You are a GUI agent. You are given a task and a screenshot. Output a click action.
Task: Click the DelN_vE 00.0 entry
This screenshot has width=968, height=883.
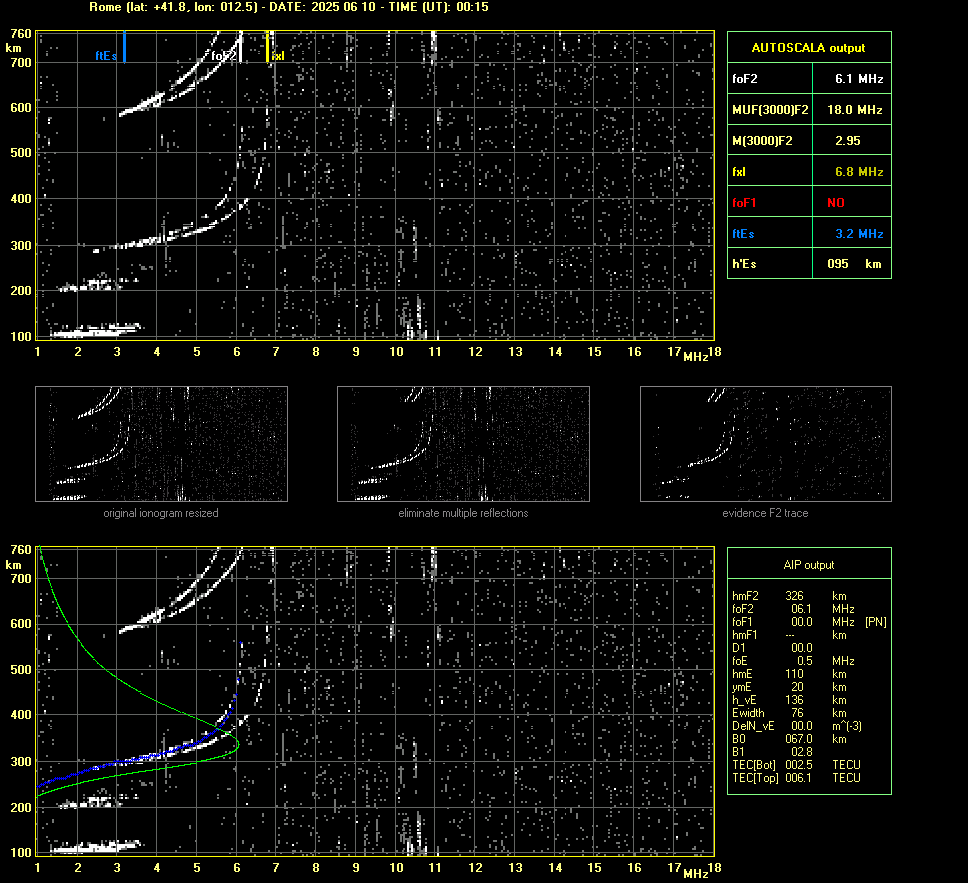coord(797,726)
